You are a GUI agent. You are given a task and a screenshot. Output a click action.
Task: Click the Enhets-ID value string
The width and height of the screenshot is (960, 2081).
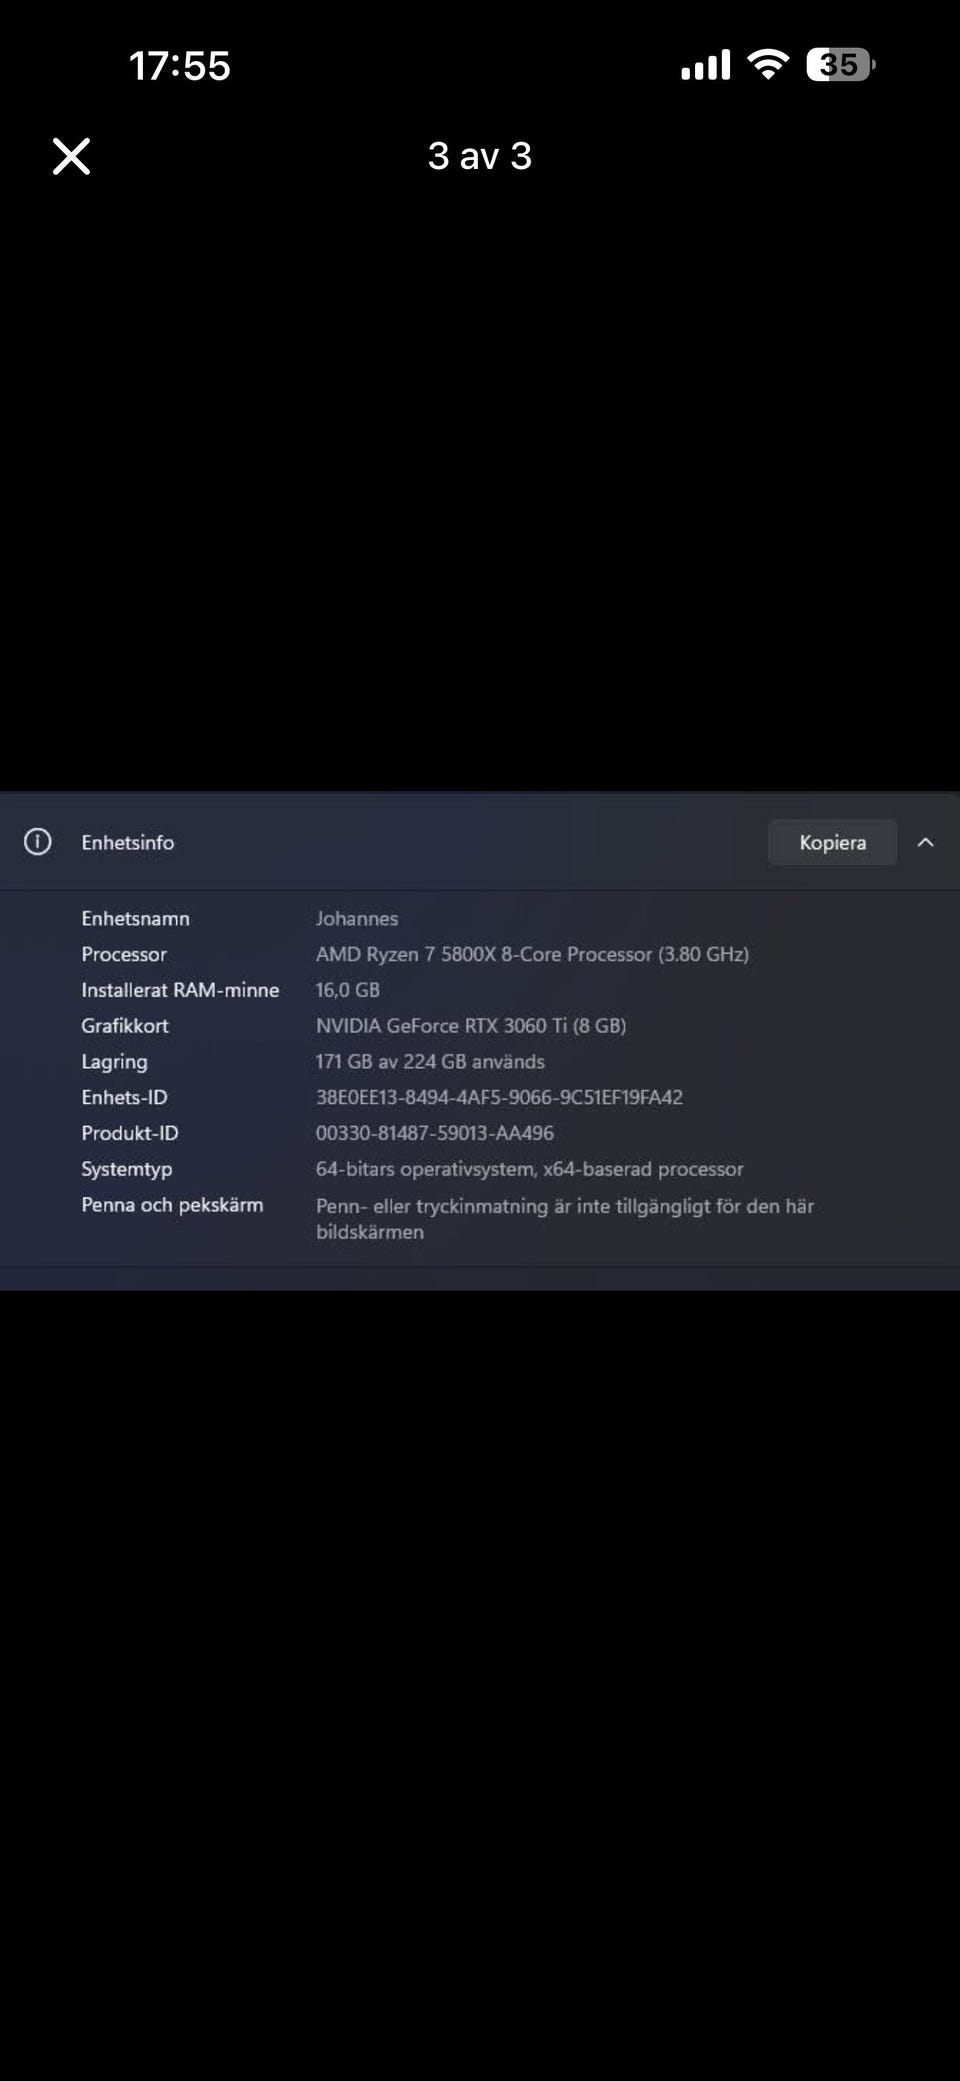pos(499,1097)
